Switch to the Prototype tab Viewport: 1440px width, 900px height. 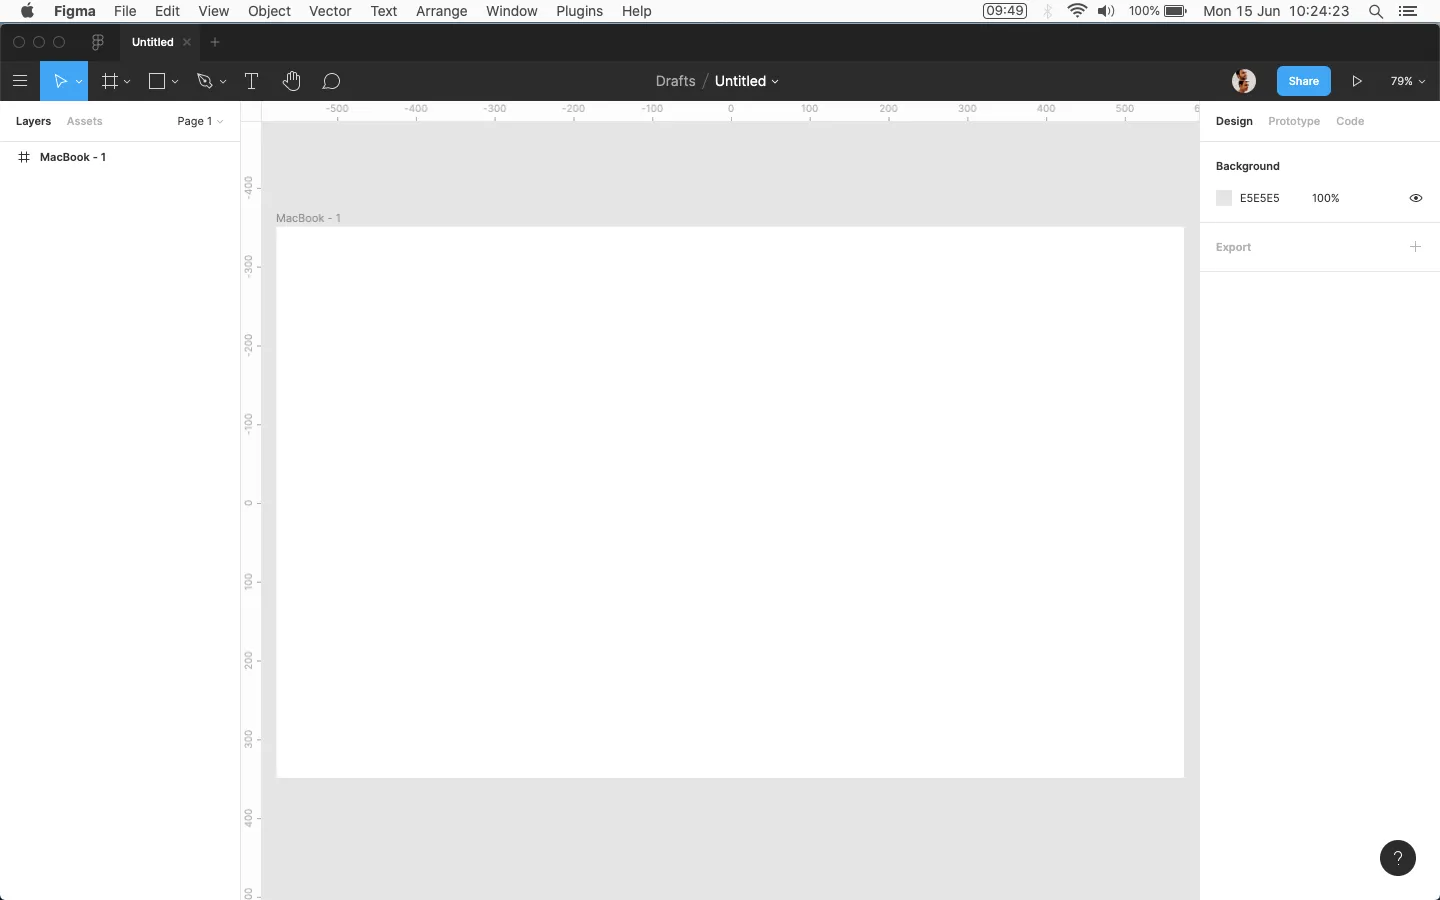(x=1294, y=121)
